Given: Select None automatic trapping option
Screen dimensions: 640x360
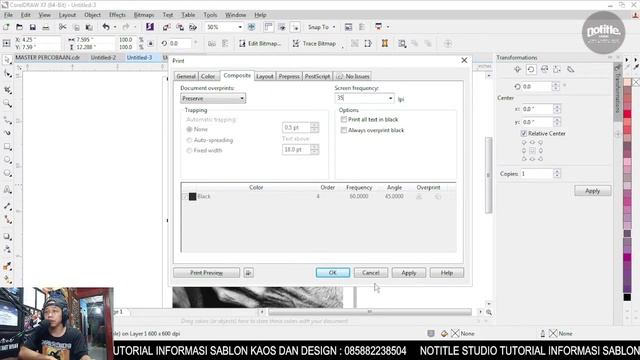Looking at the screenshot, I should click(189, 129).
